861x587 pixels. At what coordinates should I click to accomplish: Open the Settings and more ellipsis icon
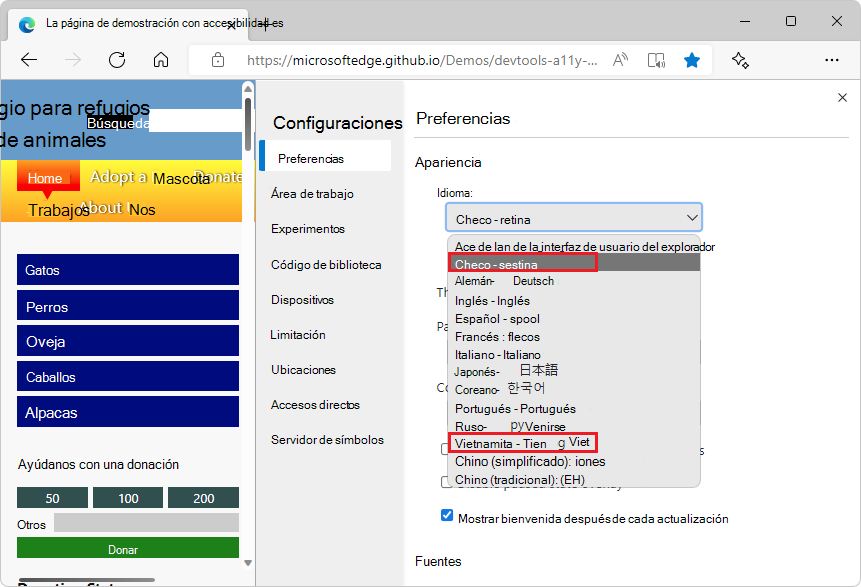(x=832, y=60)
